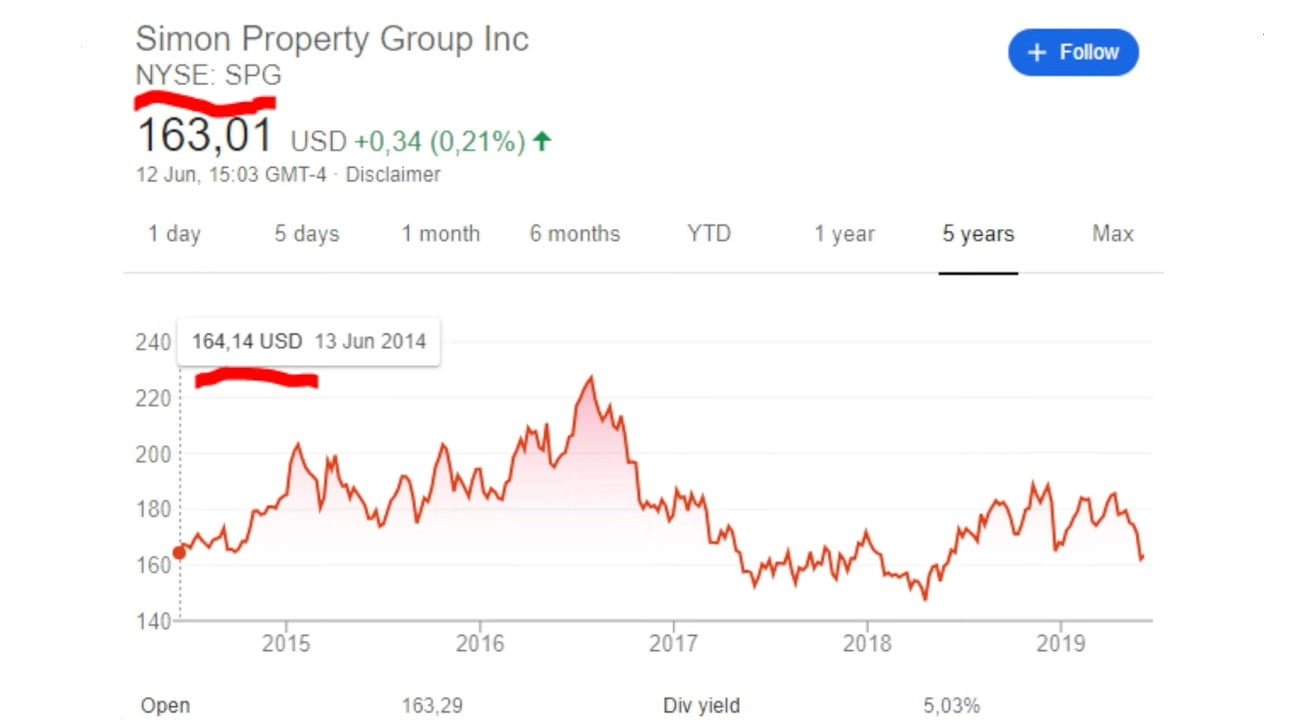Viewport: 1290px width, 725px height.
Task: Click the Follow button
Action: (x=1073, y=52)
